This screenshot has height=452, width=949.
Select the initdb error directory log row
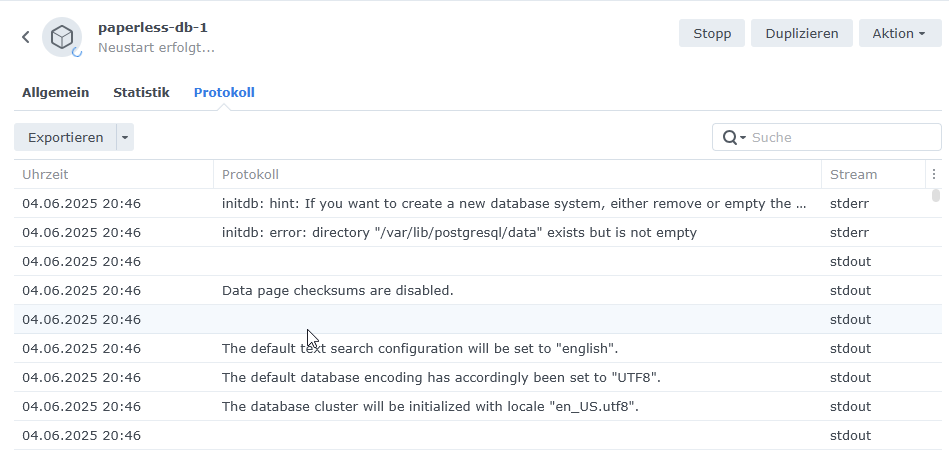pyautogui.click(x=472, y=232)
